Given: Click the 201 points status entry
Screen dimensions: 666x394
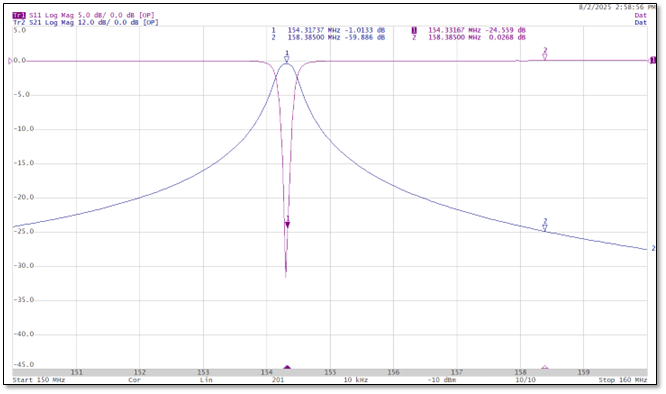Looking at the screenshot, I should click(x=278, y=380).
